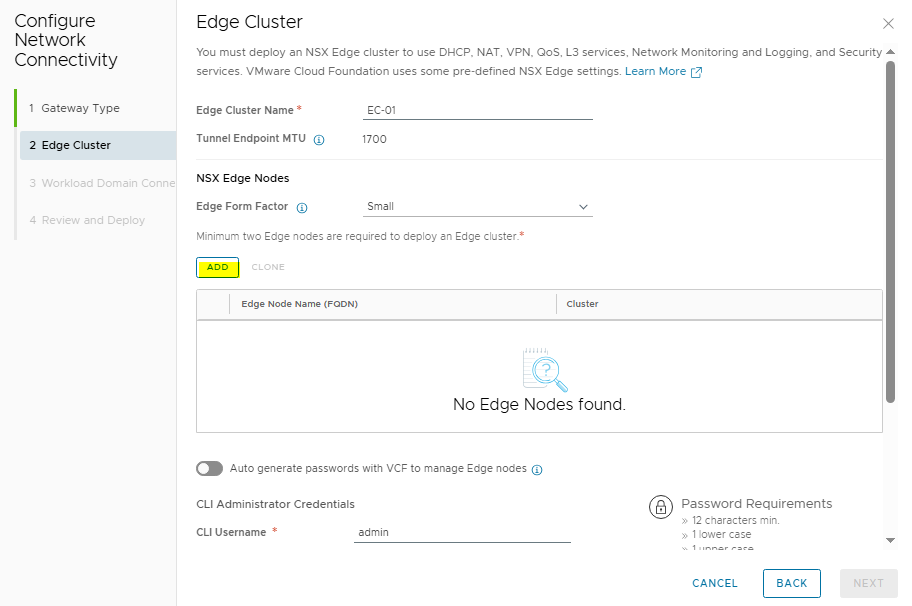Click the padlock Password Requirements icon
Viewport: 912px width, 606px height.
pyautogui.click(x=660, y=507)
